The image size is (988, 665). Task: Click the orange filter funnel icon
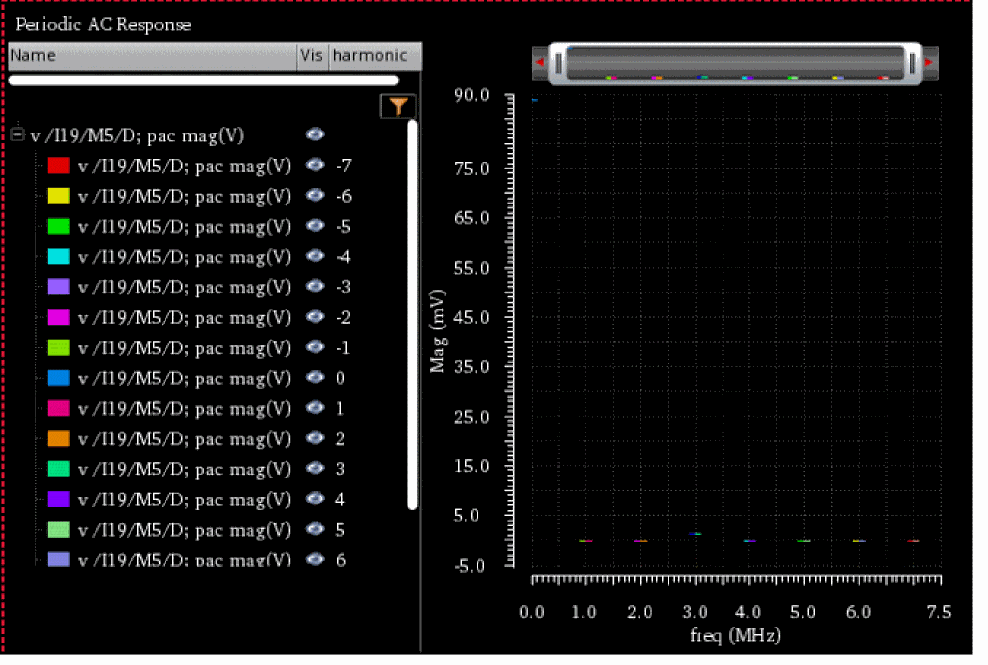(398, 106)
